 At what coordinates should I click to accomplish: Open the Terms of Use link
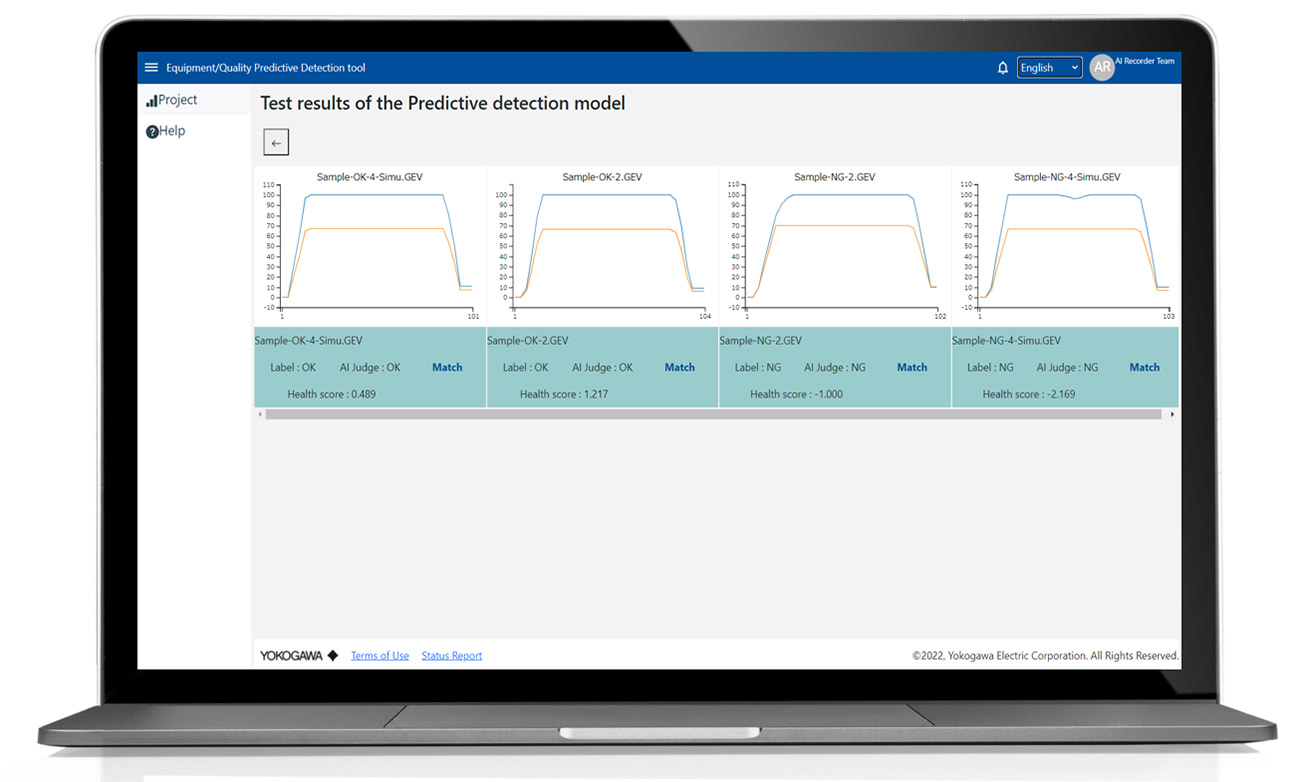[380, 656]
